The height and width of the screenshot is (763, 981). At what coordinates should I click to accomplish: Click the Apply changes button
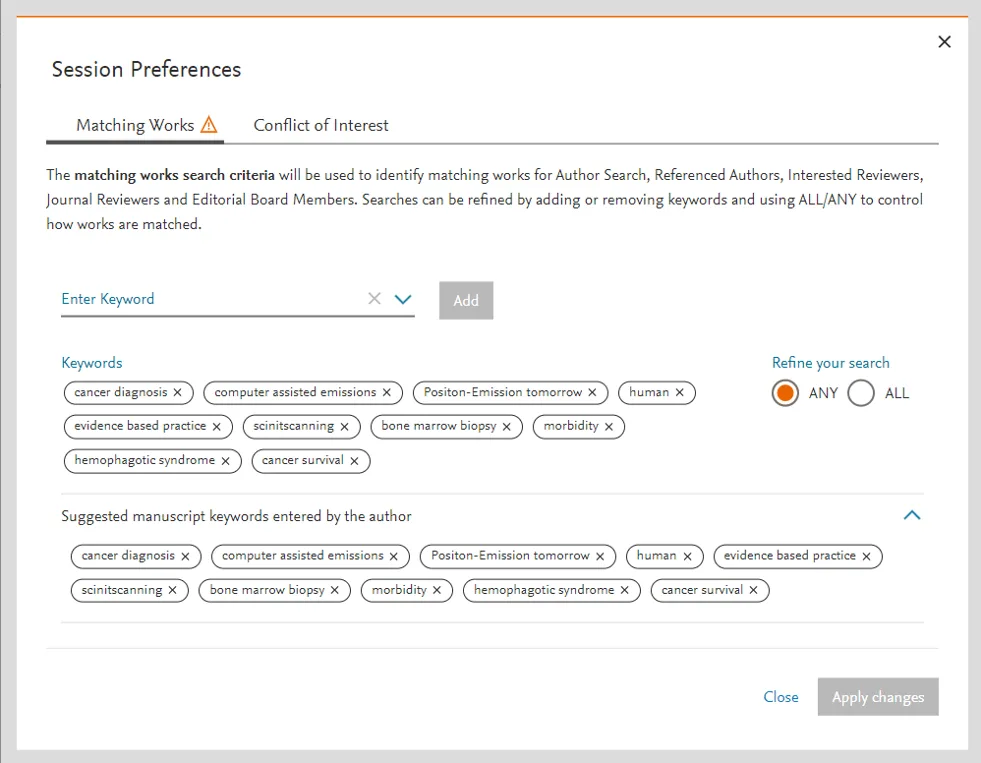click(x=877, y=697)
